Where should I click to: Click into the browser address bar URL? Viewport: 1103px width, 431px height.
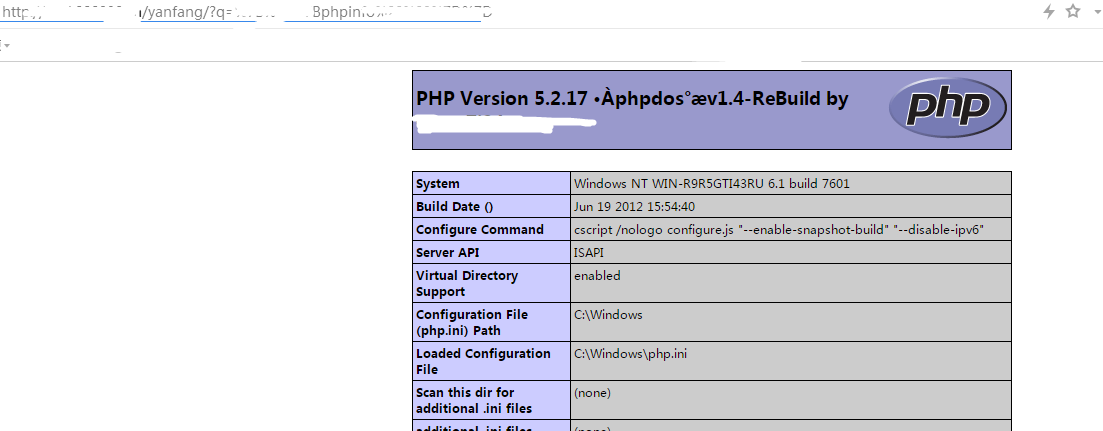[x=246, y=12]
